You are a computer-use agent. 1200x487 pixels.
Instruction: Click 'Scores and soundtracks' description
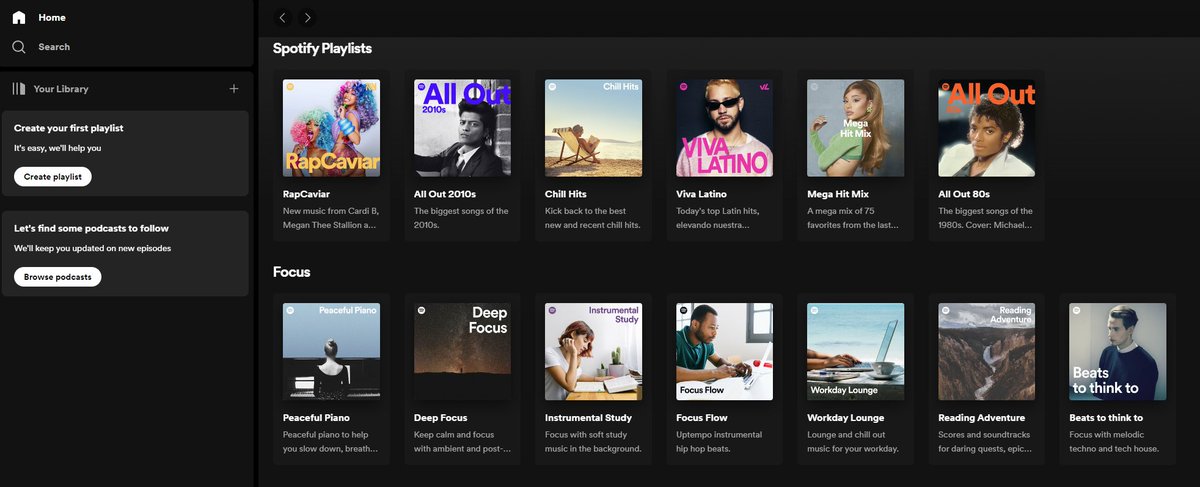point(986,442)
